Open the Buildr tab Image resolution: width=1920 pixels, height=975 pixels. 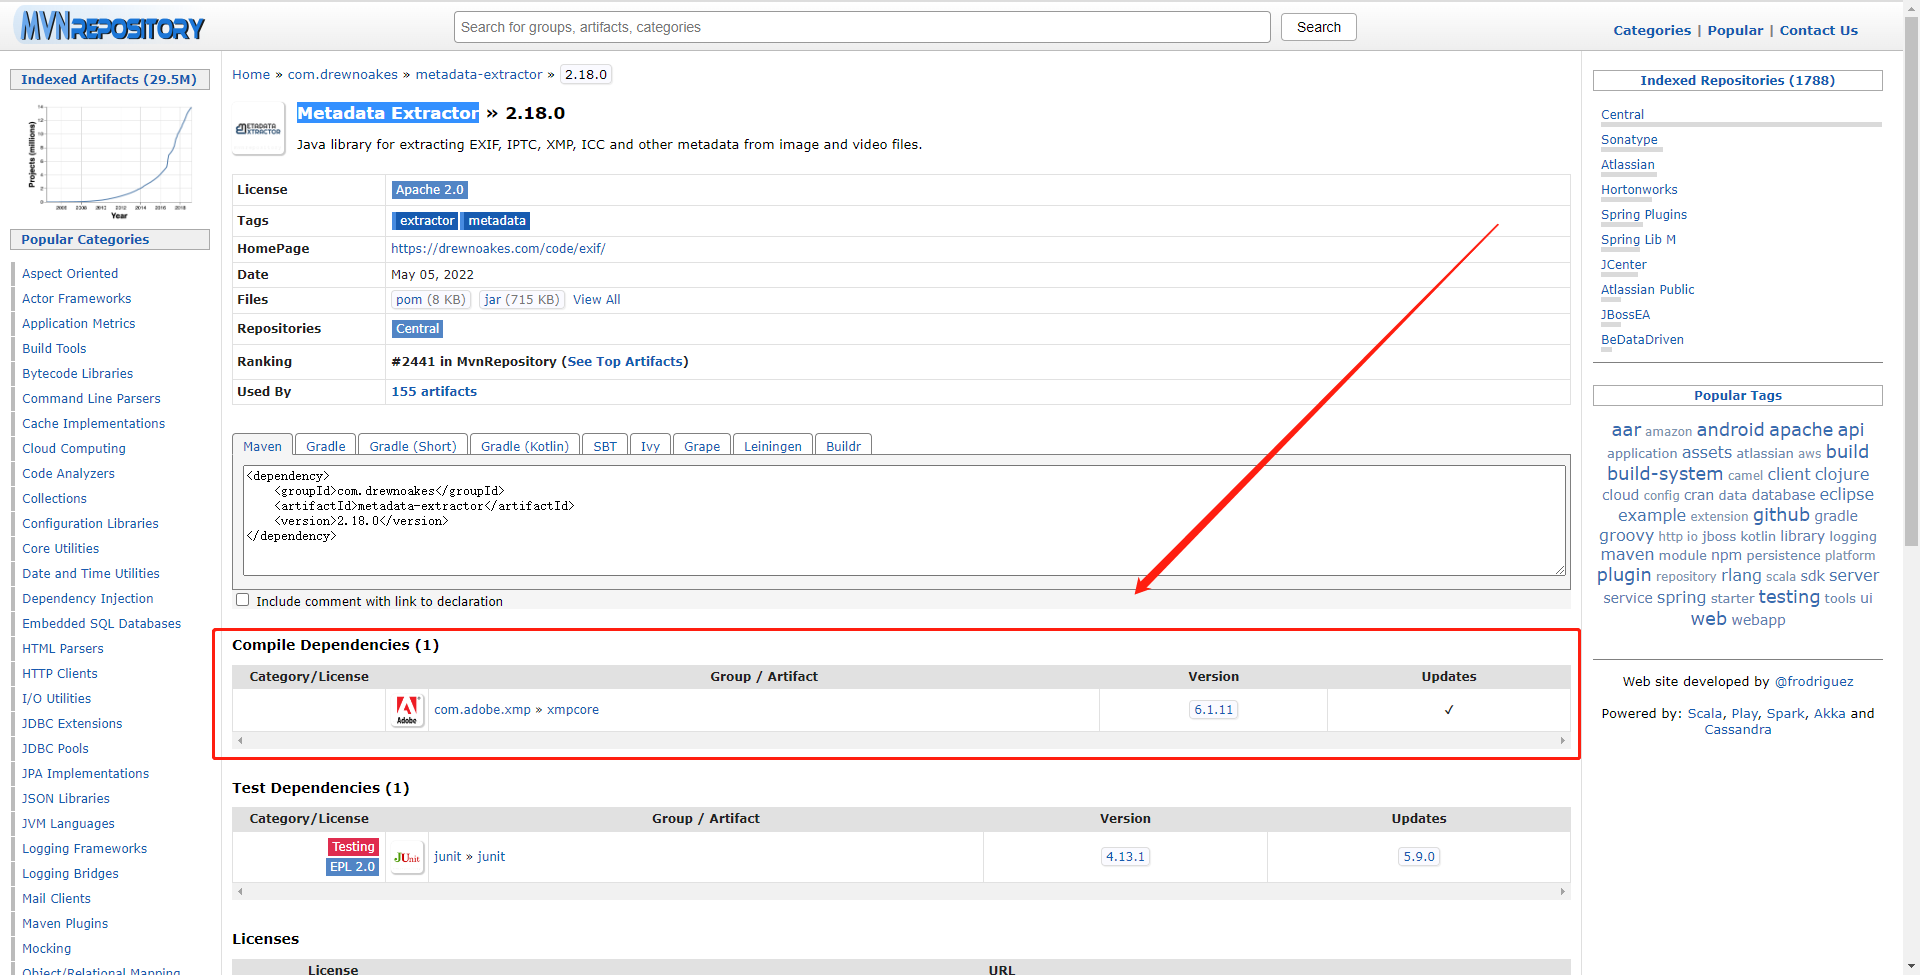(843, 446)
